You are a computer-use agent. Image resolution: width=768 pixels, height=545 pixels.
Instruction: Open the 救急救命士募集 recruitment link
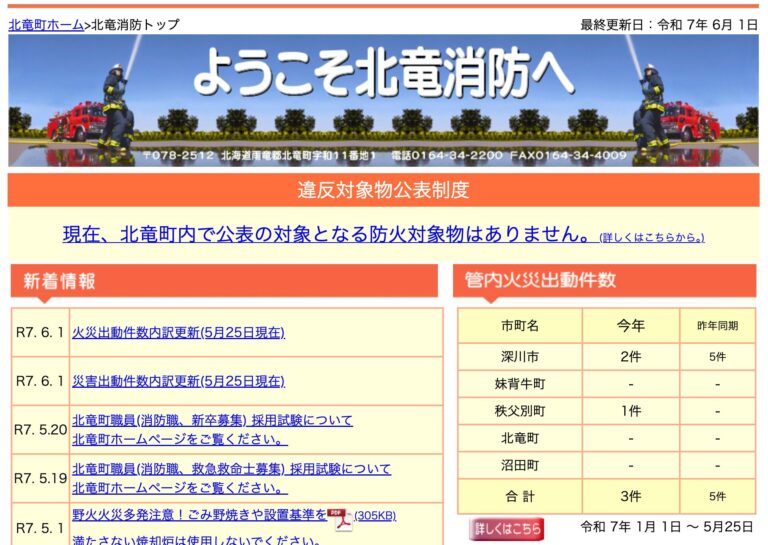tap(231, 469)
